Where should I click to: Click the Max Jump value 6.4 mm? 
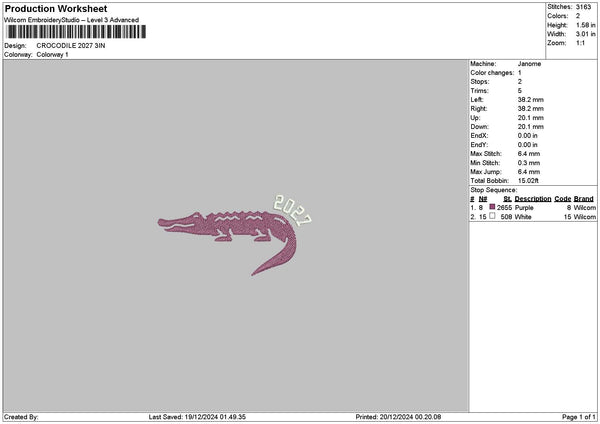529,172
